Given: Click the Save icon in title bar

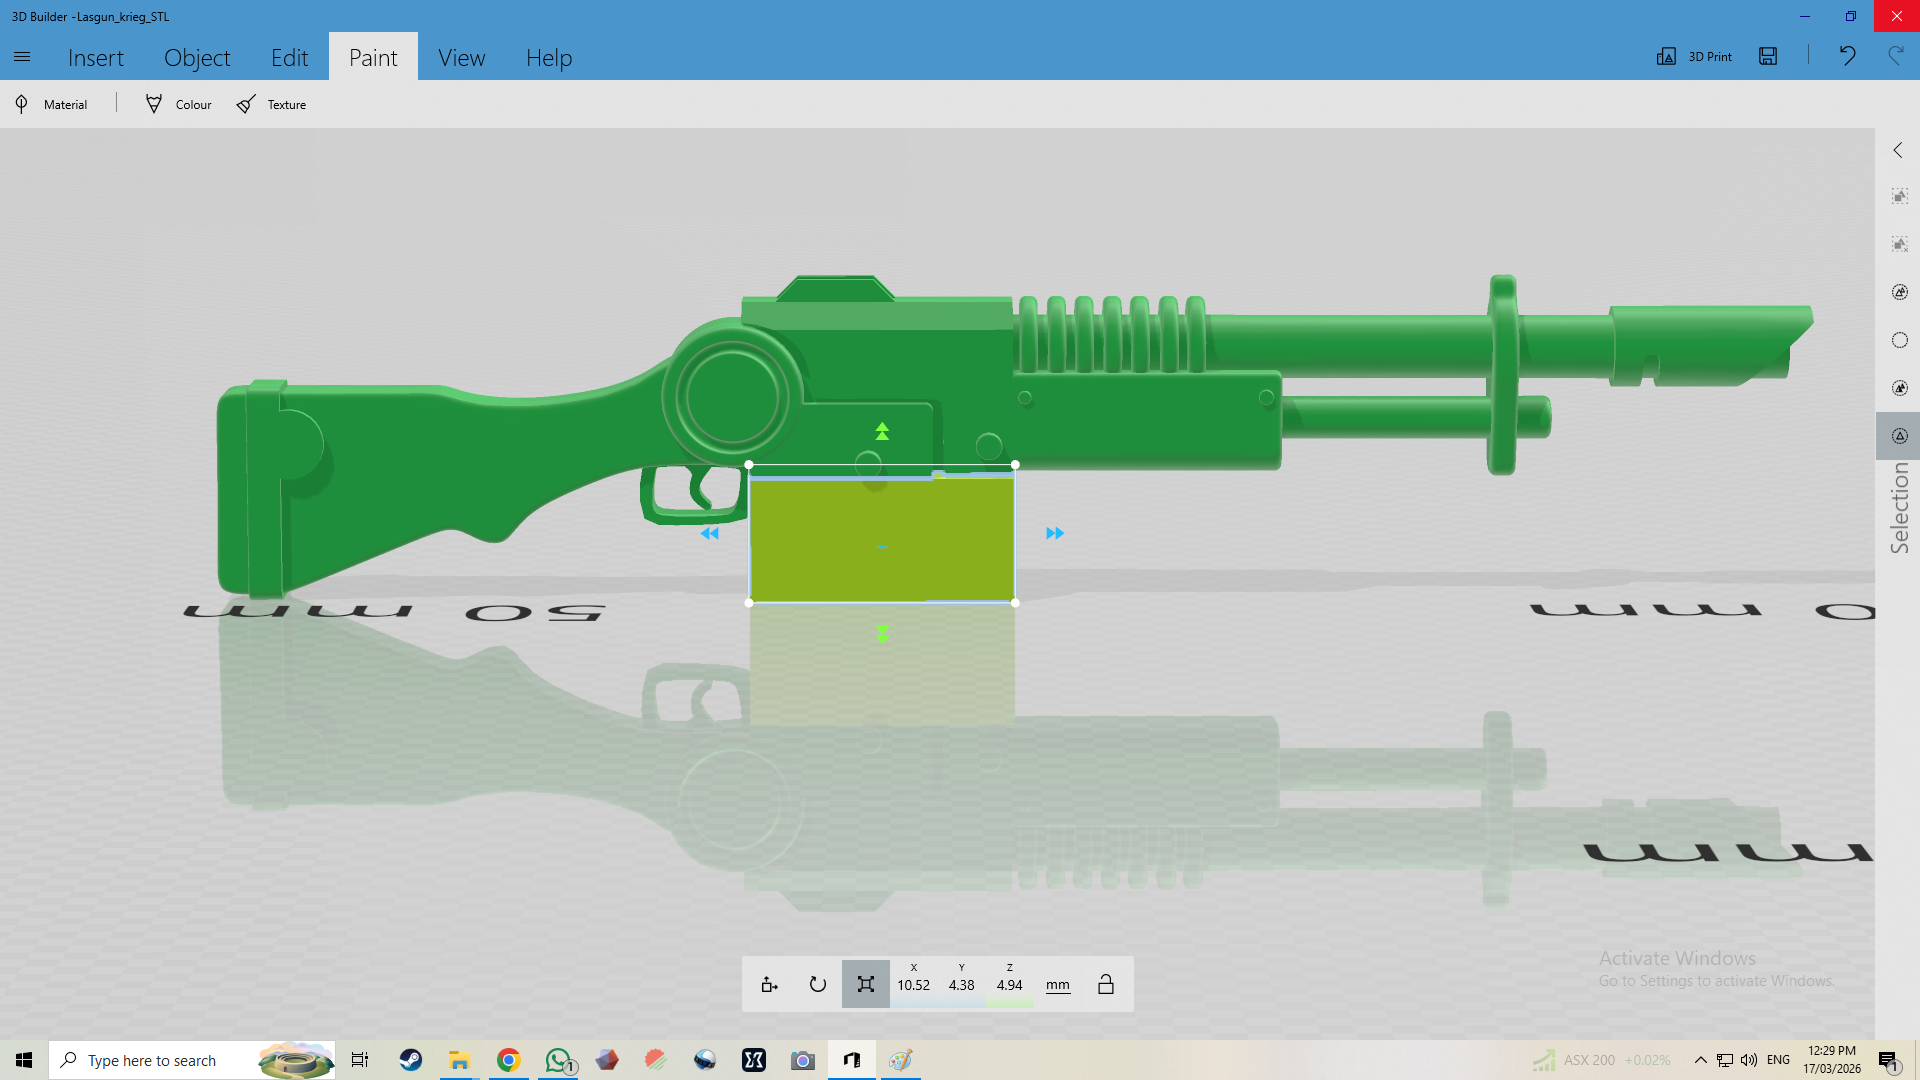Looking at the screenshot, I should (x=1768, y=57).
